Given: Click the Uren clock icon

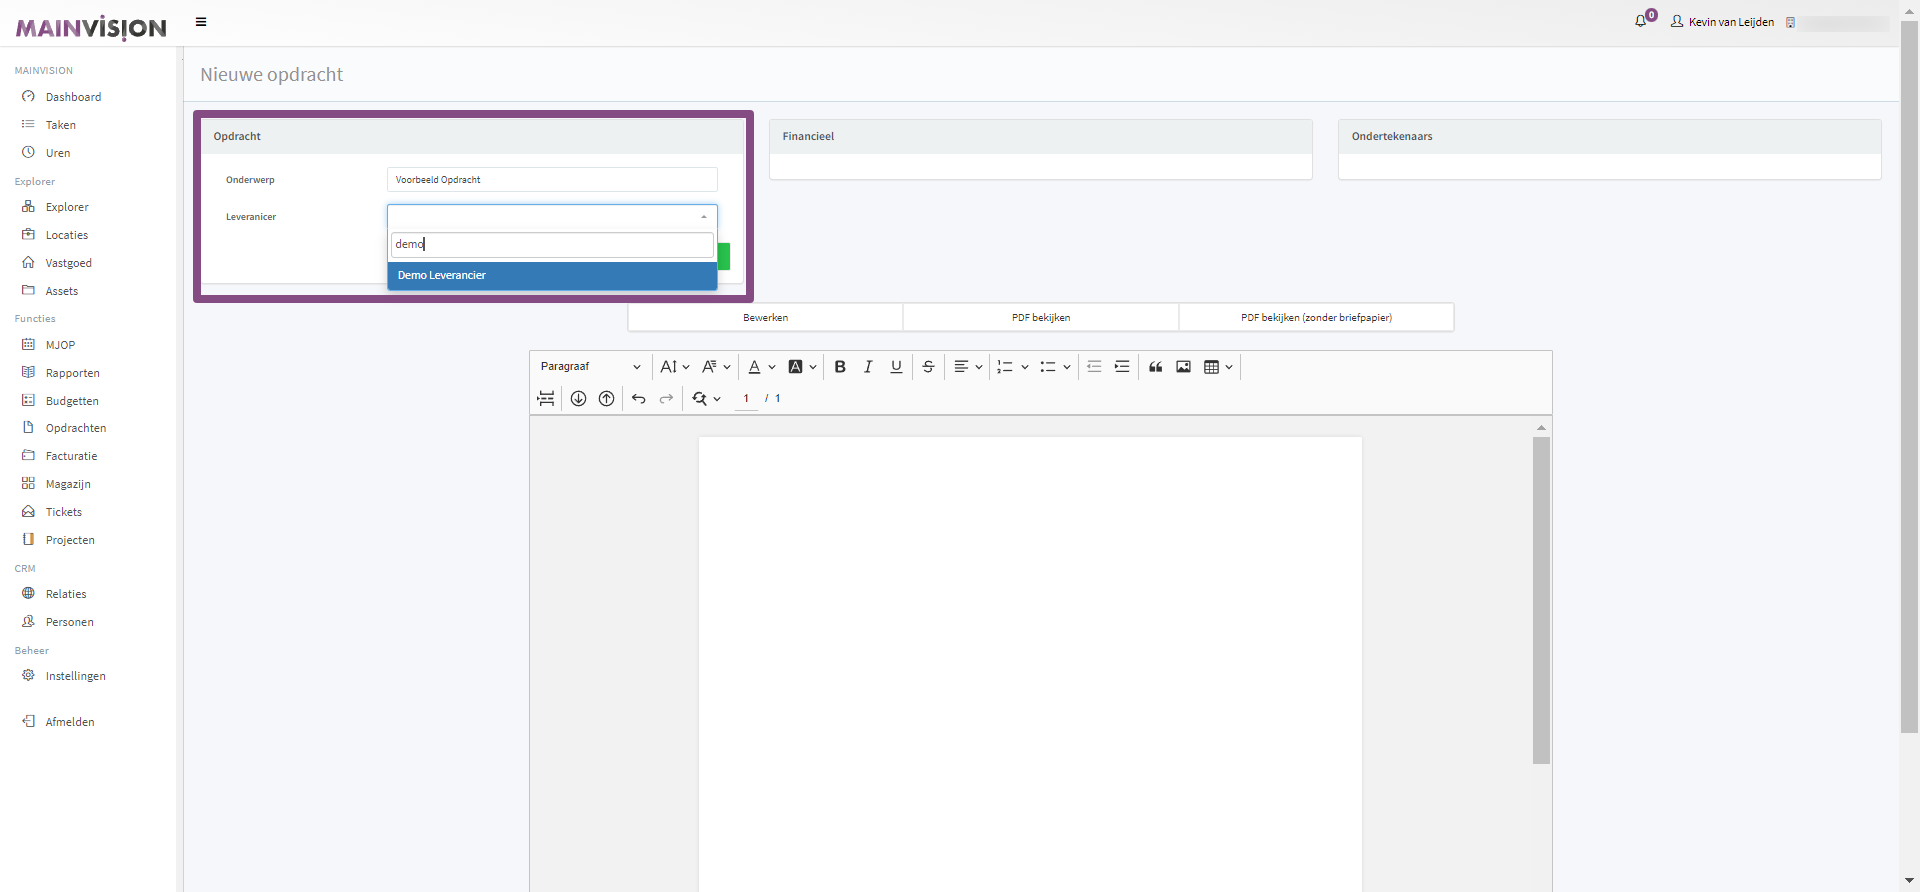Looking at the screenshot, I should pyautogui.click(x=28, y=153).
